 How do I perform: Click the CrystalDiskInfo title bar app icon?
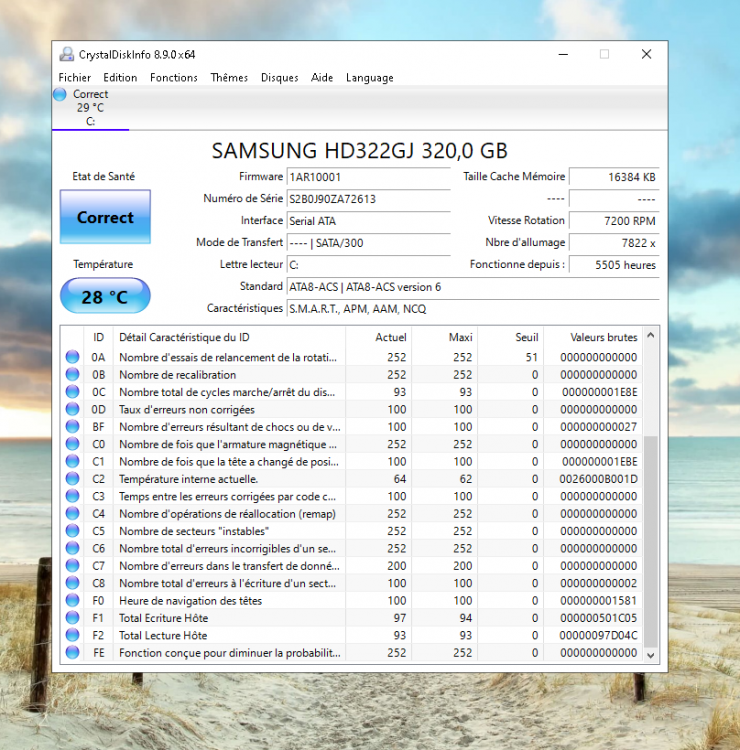click(66, 55)
